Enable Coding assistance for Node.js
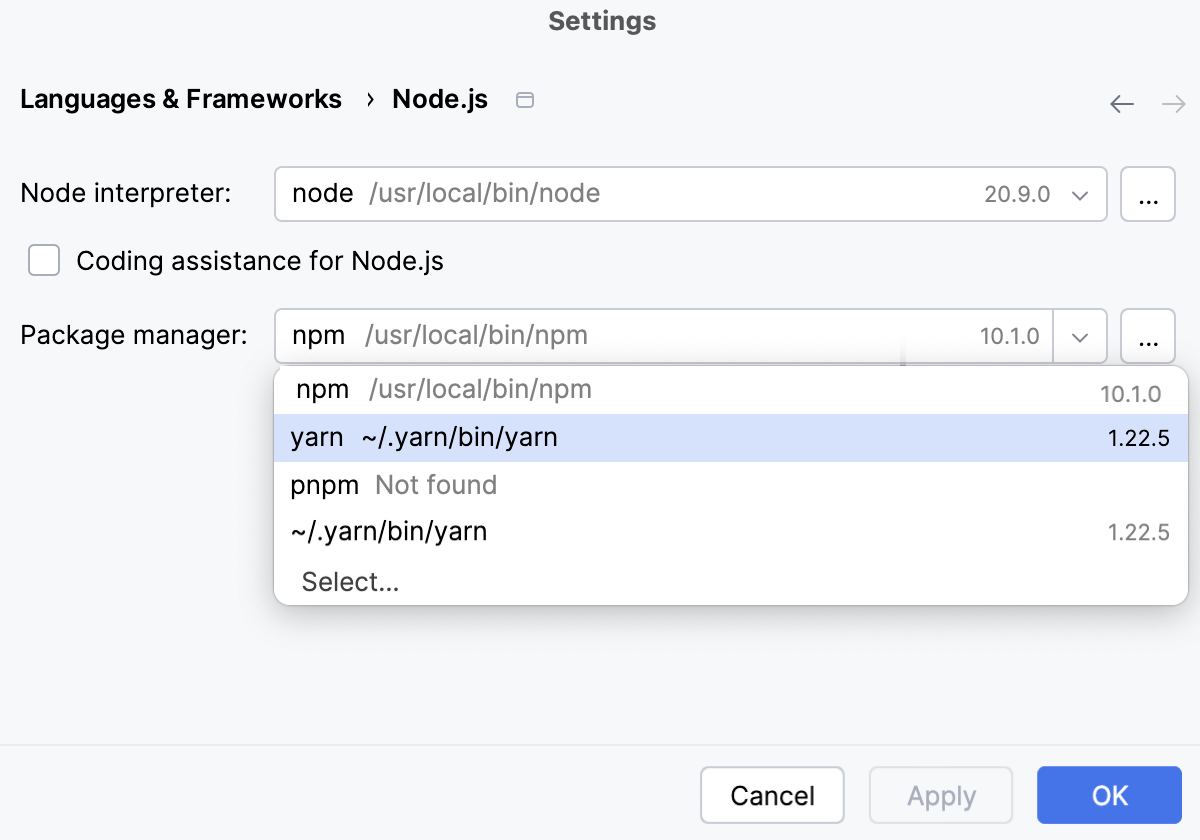The image size is (1200, 840). (x=44, y=260)
